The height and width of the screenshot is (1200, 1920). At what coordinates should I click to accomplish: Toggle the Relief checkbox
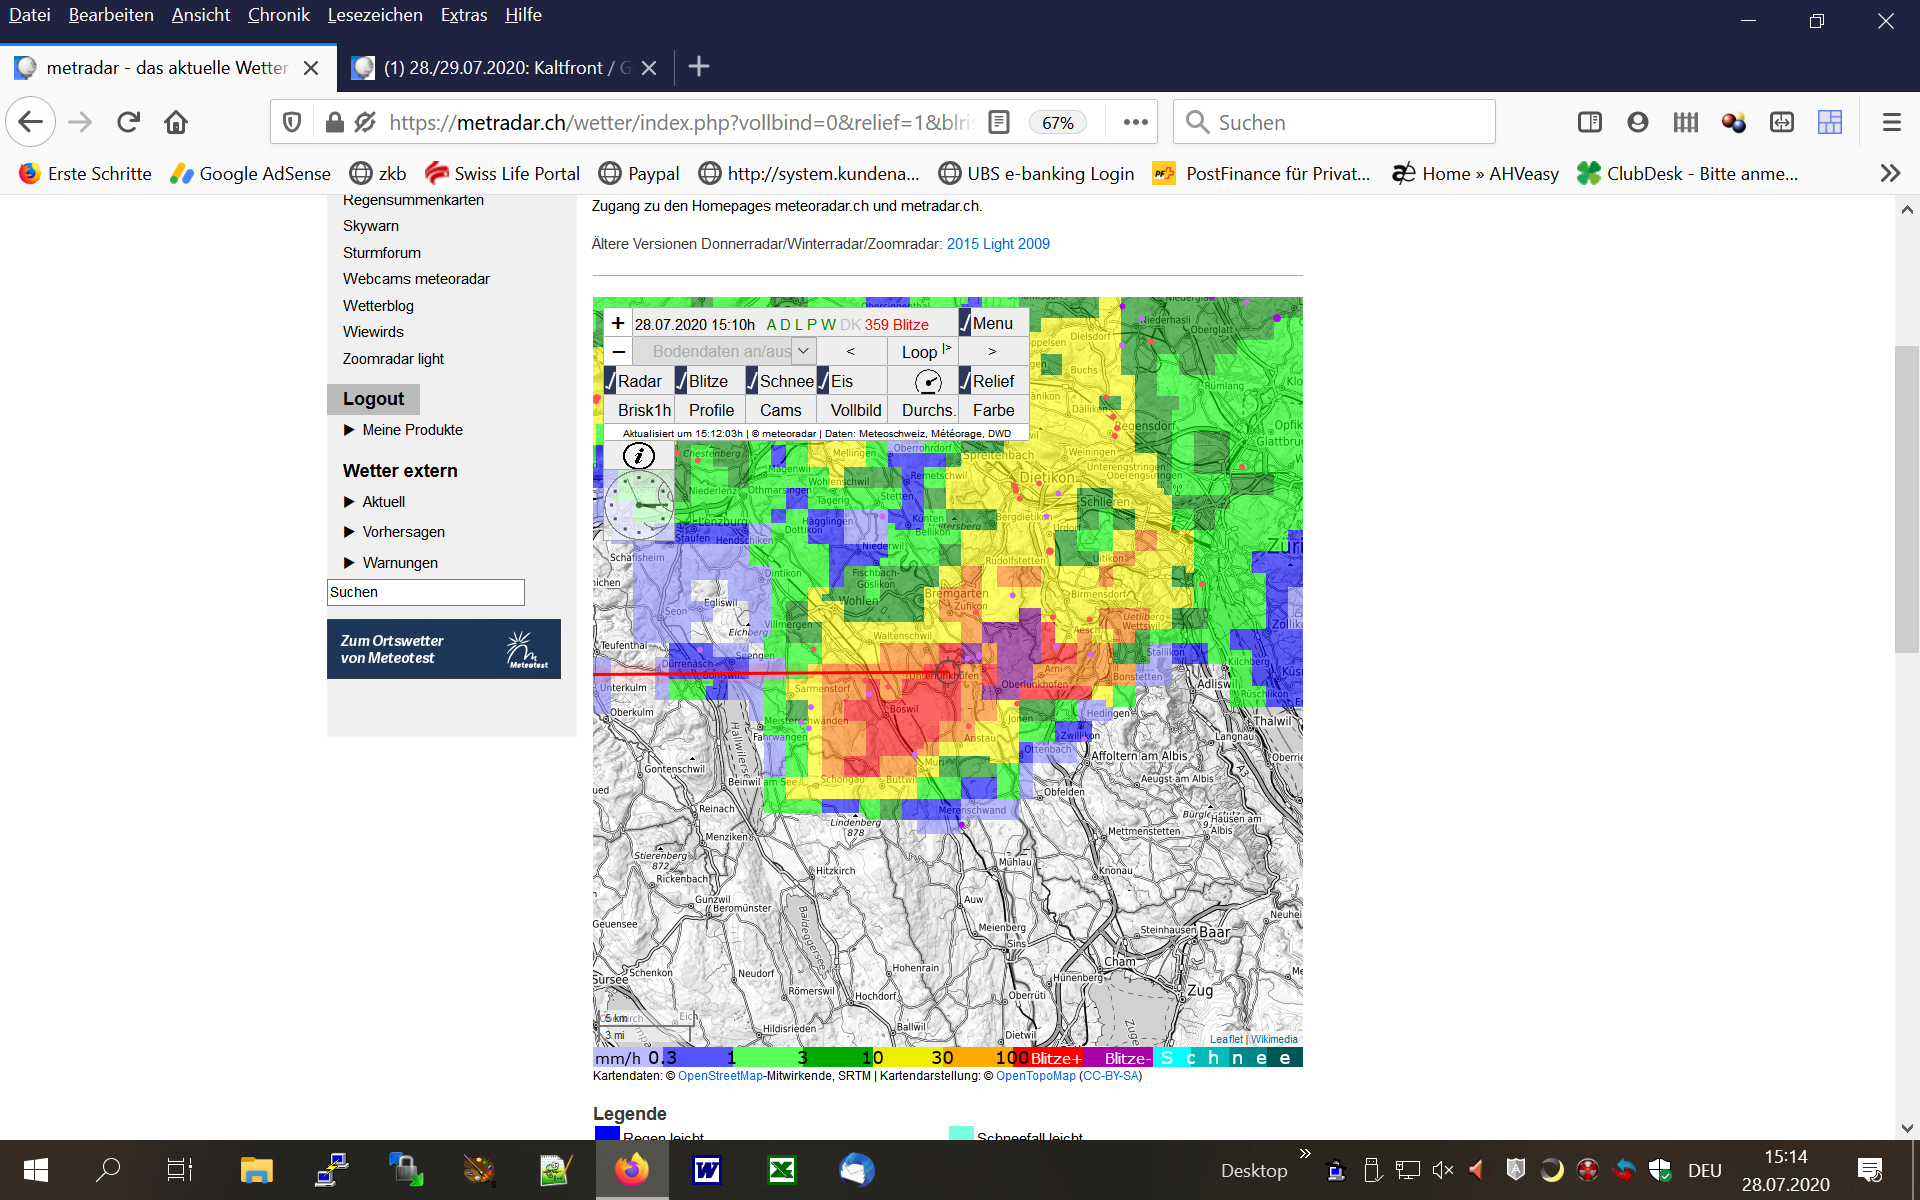click(x=966, y=381)
